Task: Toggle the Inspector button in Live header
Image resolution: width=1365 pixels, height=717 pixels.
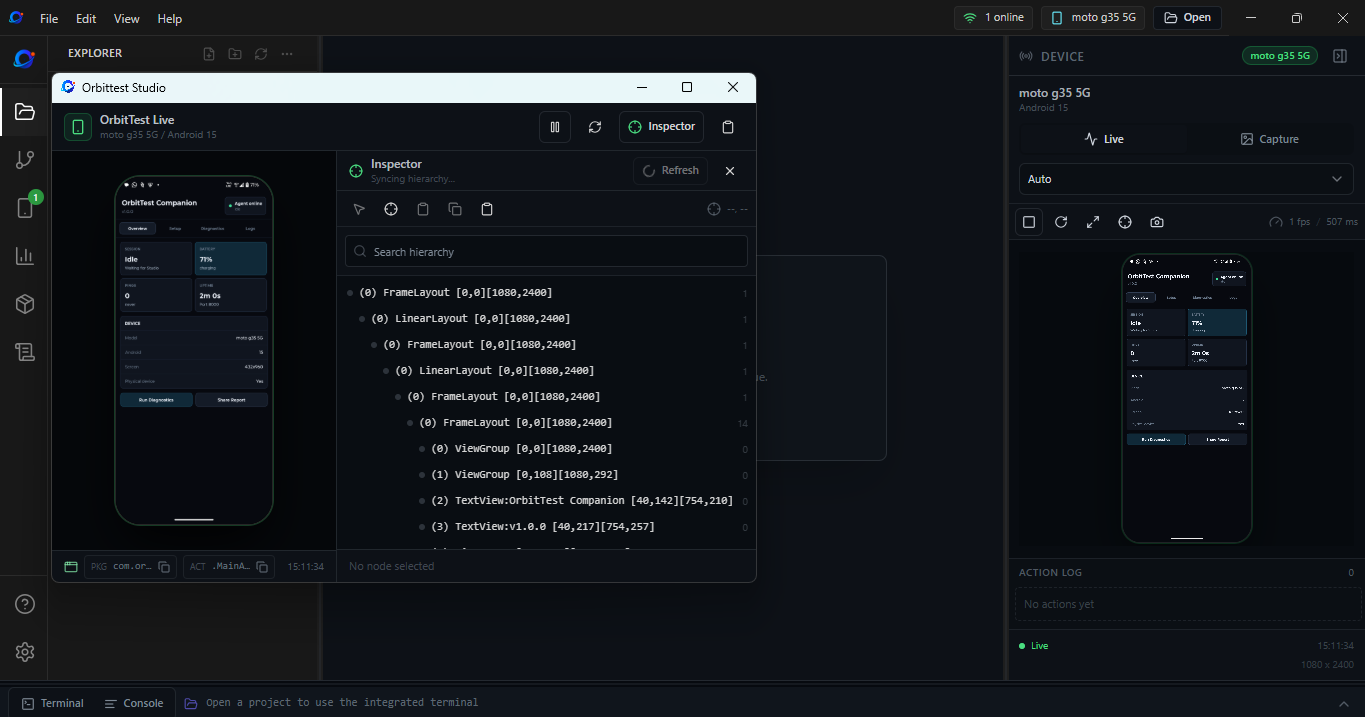Action: [661, 127]
